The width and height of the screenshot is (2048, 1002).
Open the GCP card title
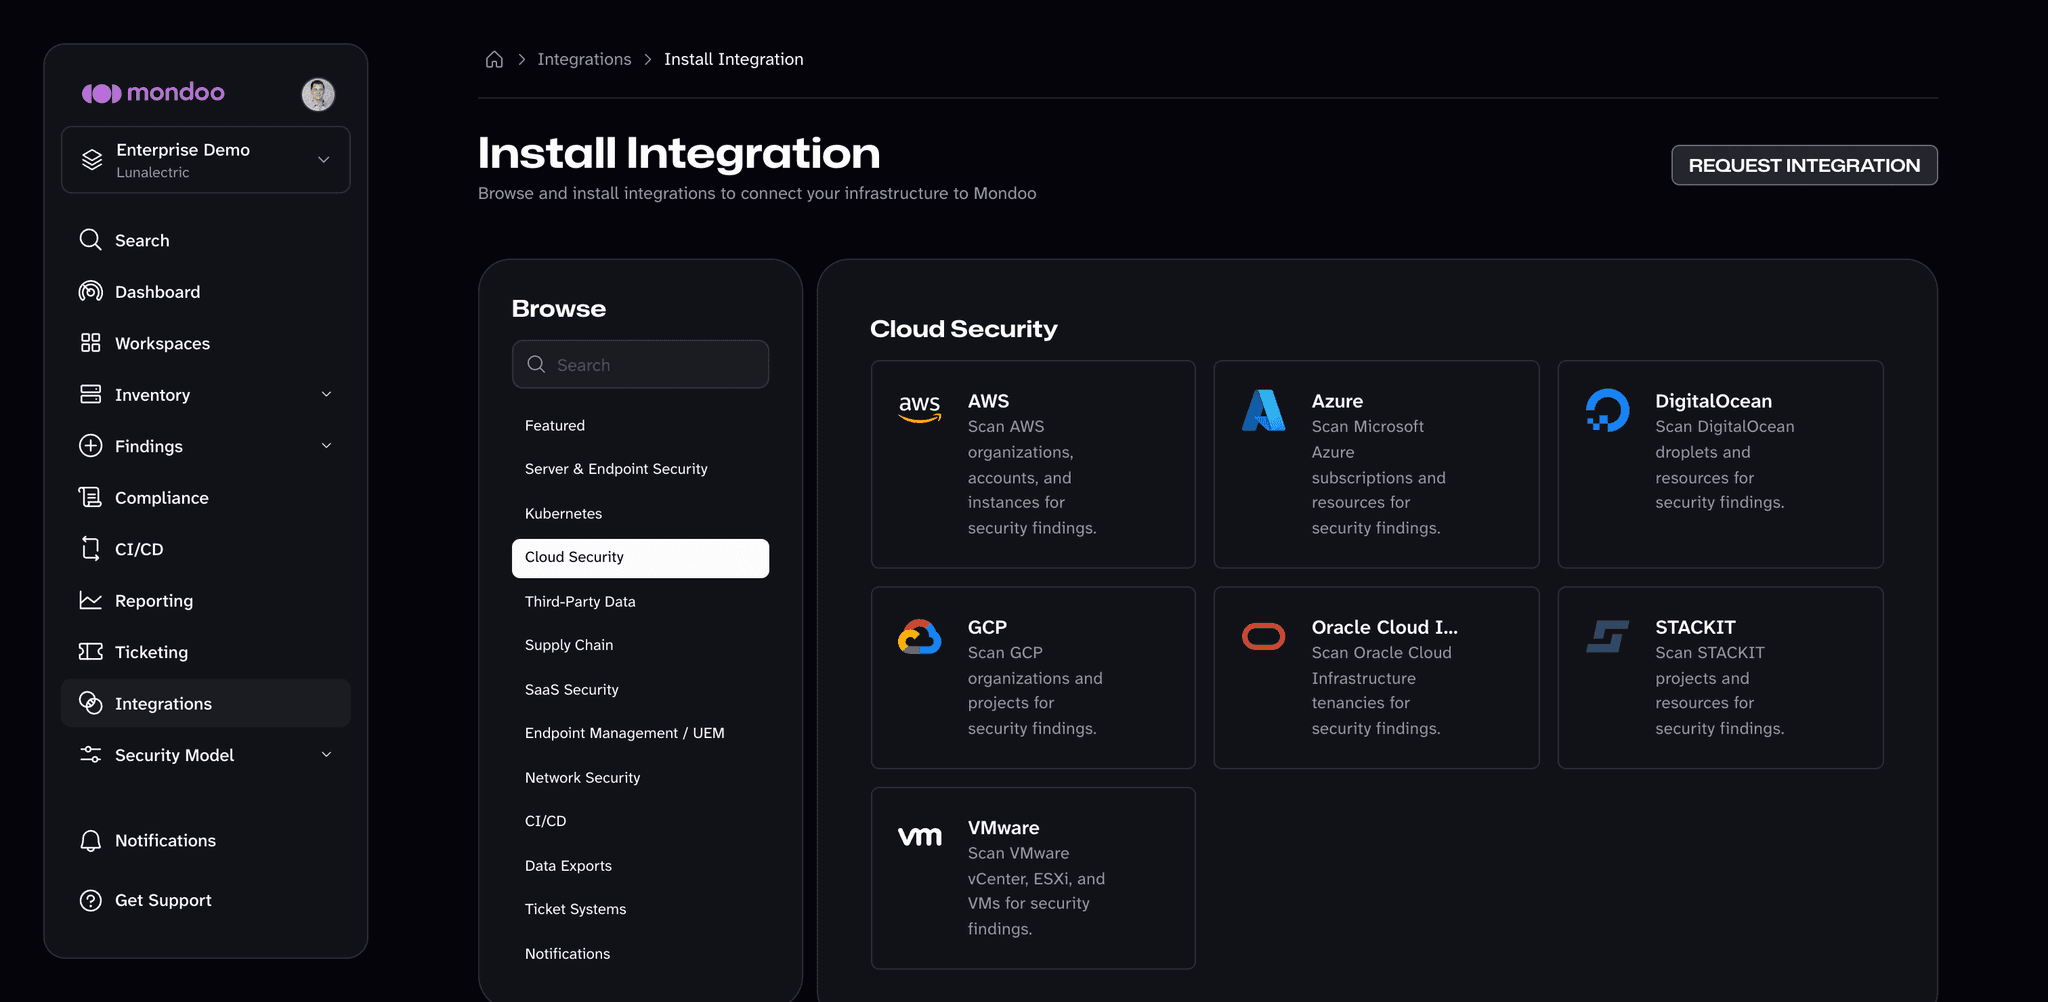click(x=987, y=627)
